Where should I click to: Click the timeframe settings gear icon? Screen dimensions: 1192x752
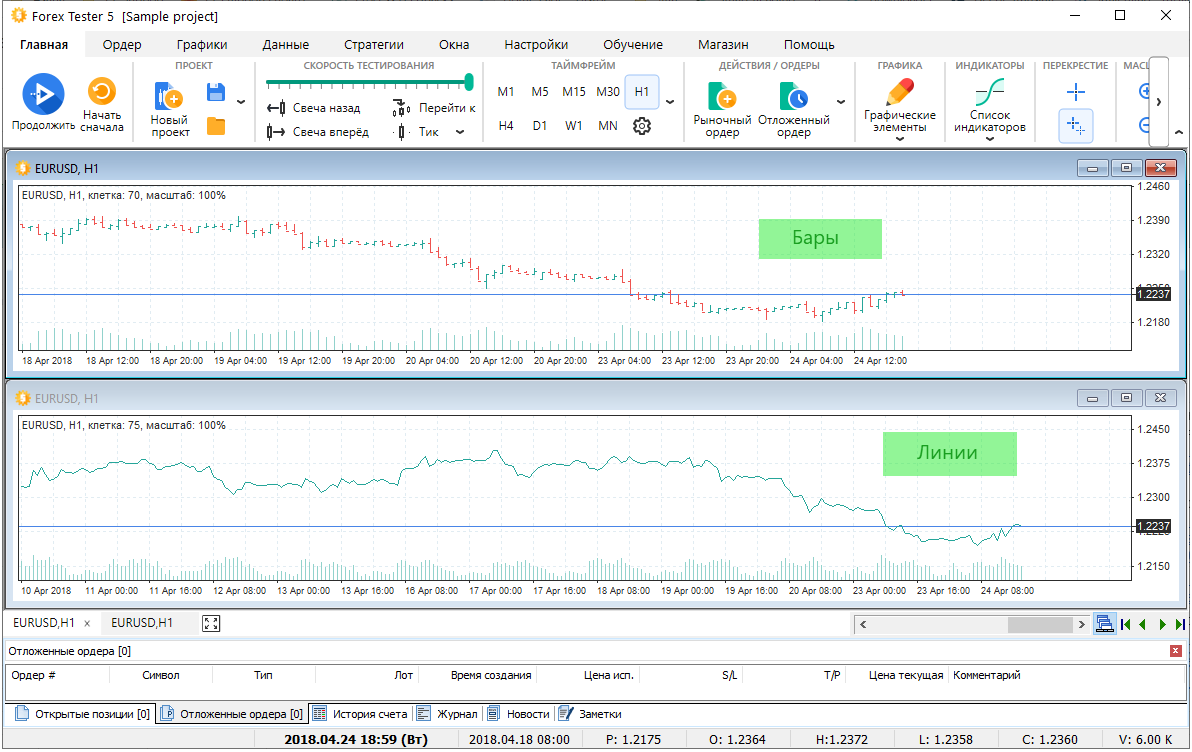[642, 126]
